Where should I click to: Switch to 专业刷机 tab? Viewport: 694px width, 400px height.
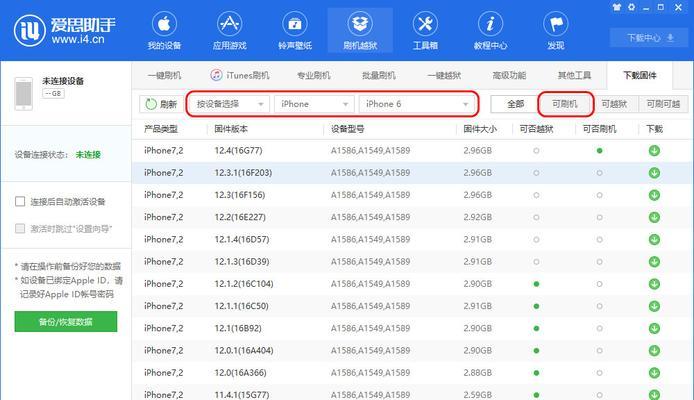tap(314, 75)
